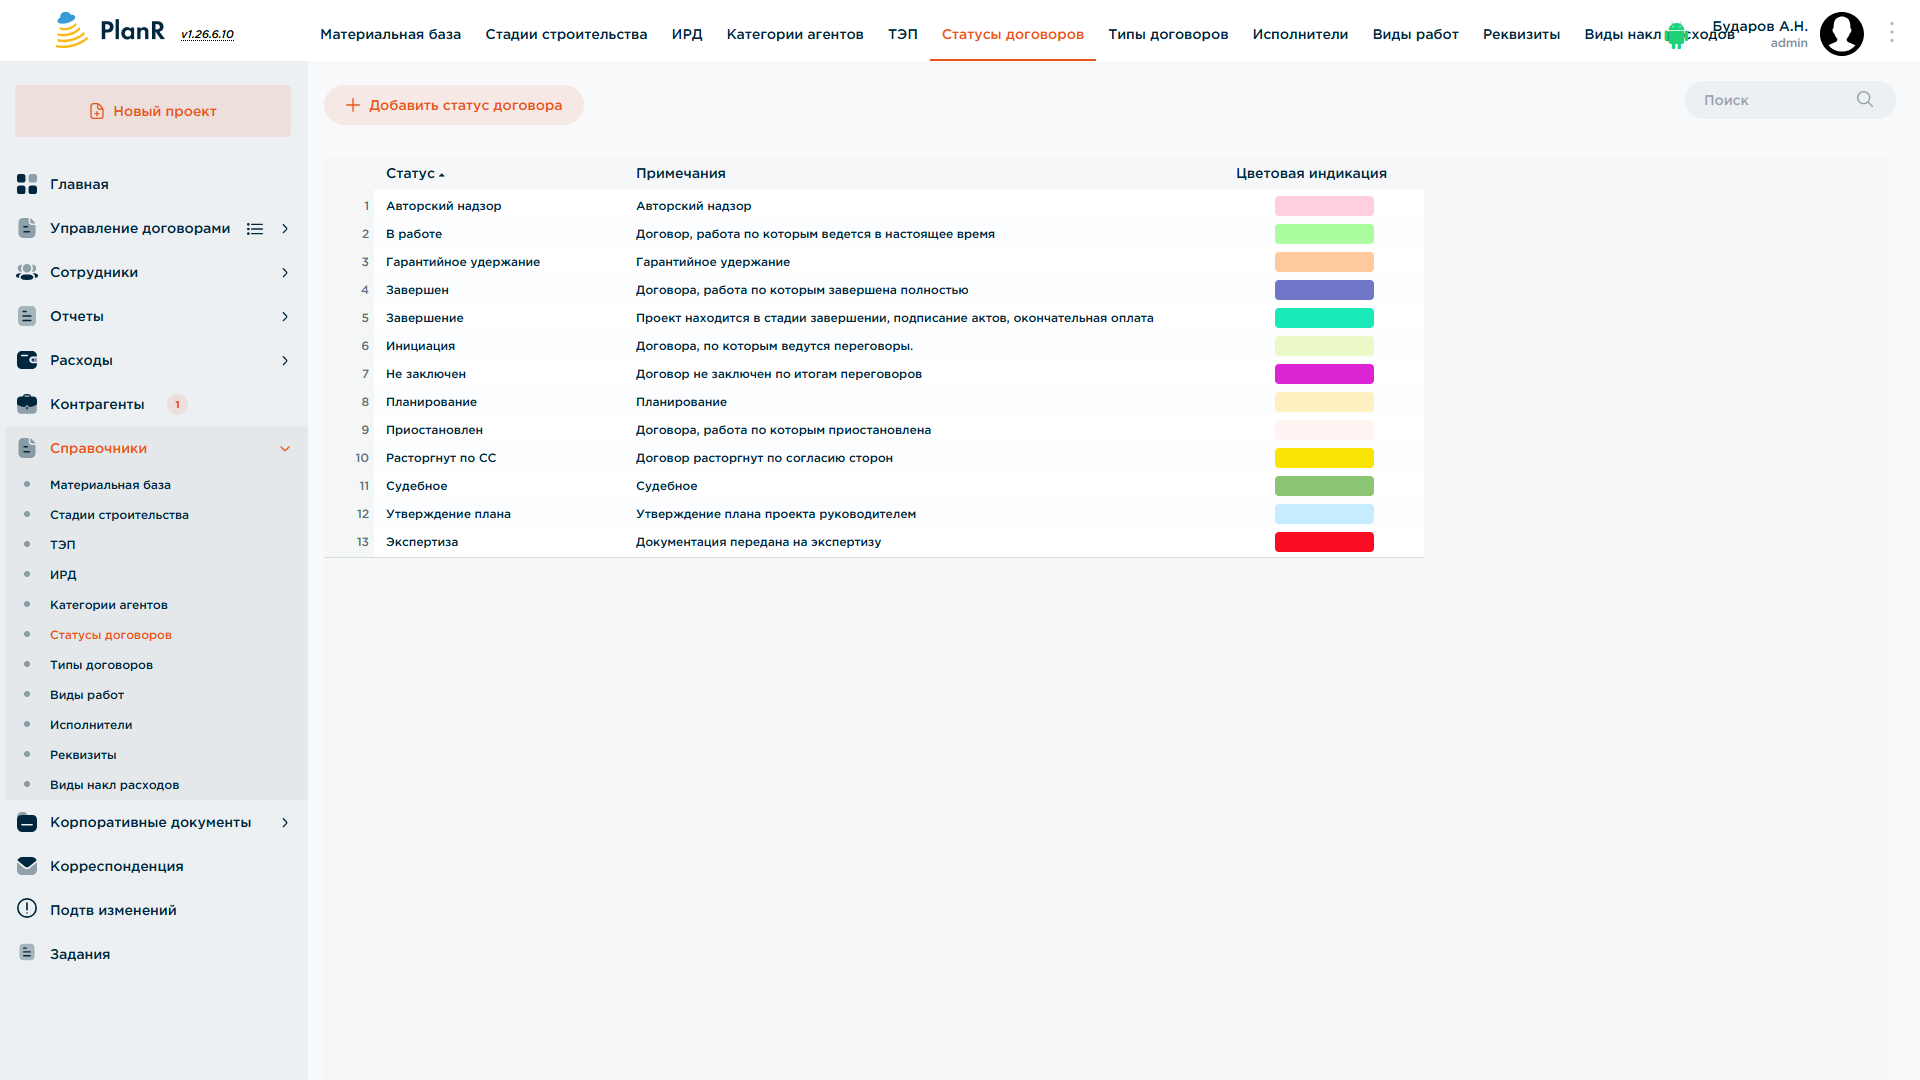Open the Исполнители top tab

(1300, 34)
